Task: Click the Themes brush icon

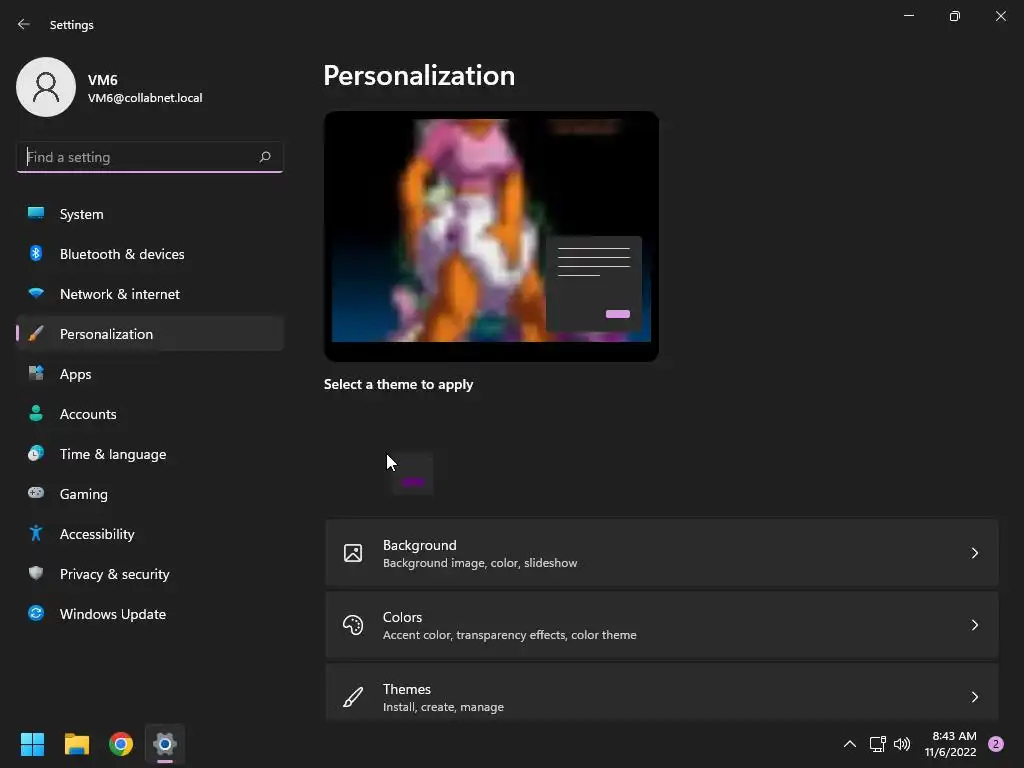Action: click(x=353, y=697)
